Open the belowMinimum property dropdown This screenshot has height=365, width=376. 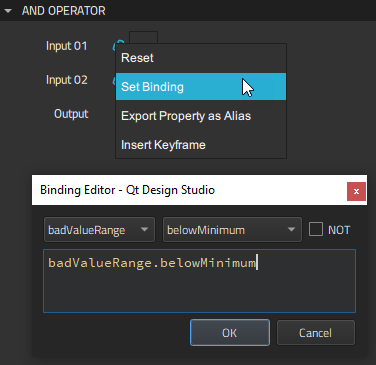click(232, 230)
